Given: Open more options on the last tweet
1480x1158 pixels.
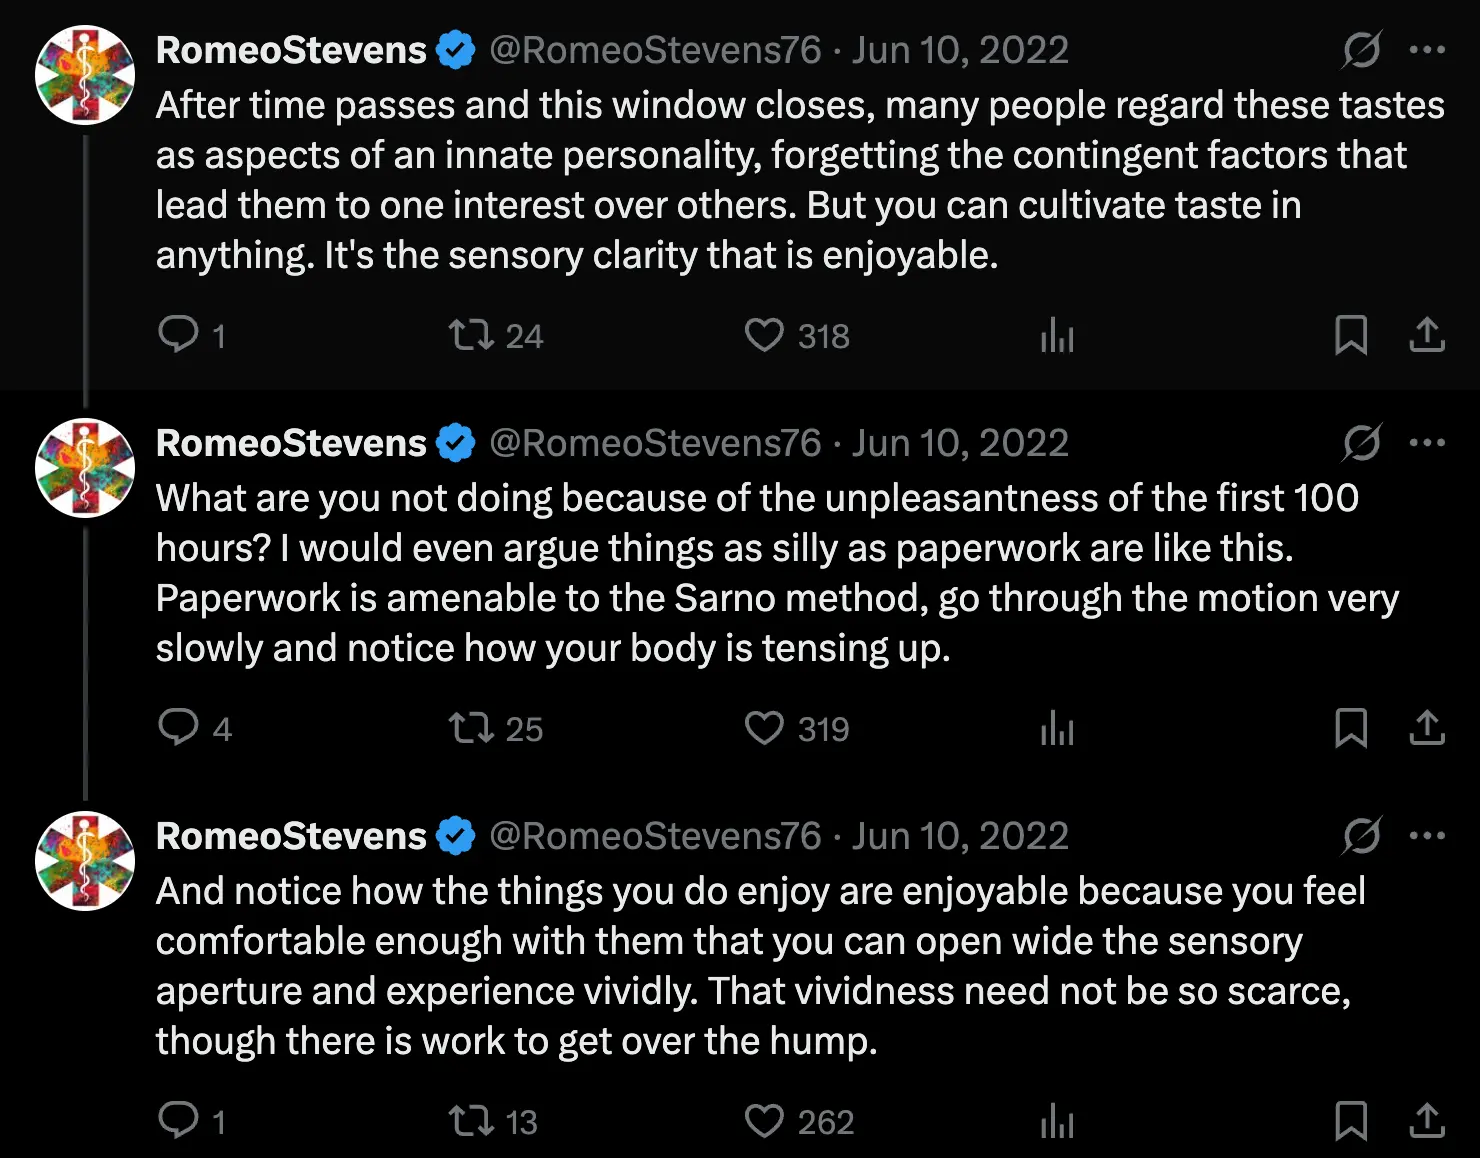Looking at the screenshot, I should 1427,836.
